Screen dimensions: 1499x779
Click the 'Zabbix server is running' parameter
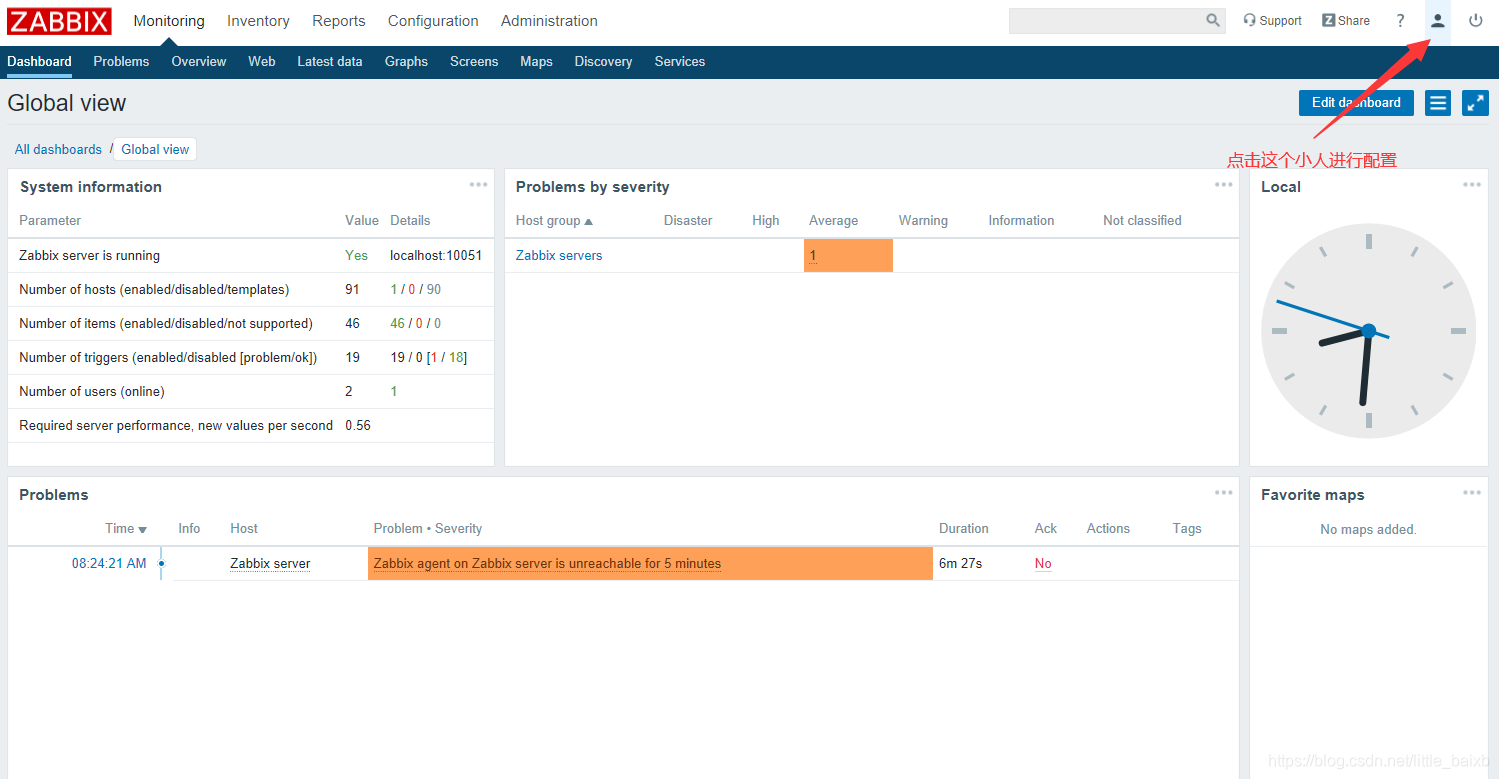pyautogui.click(x=89, y=256)
